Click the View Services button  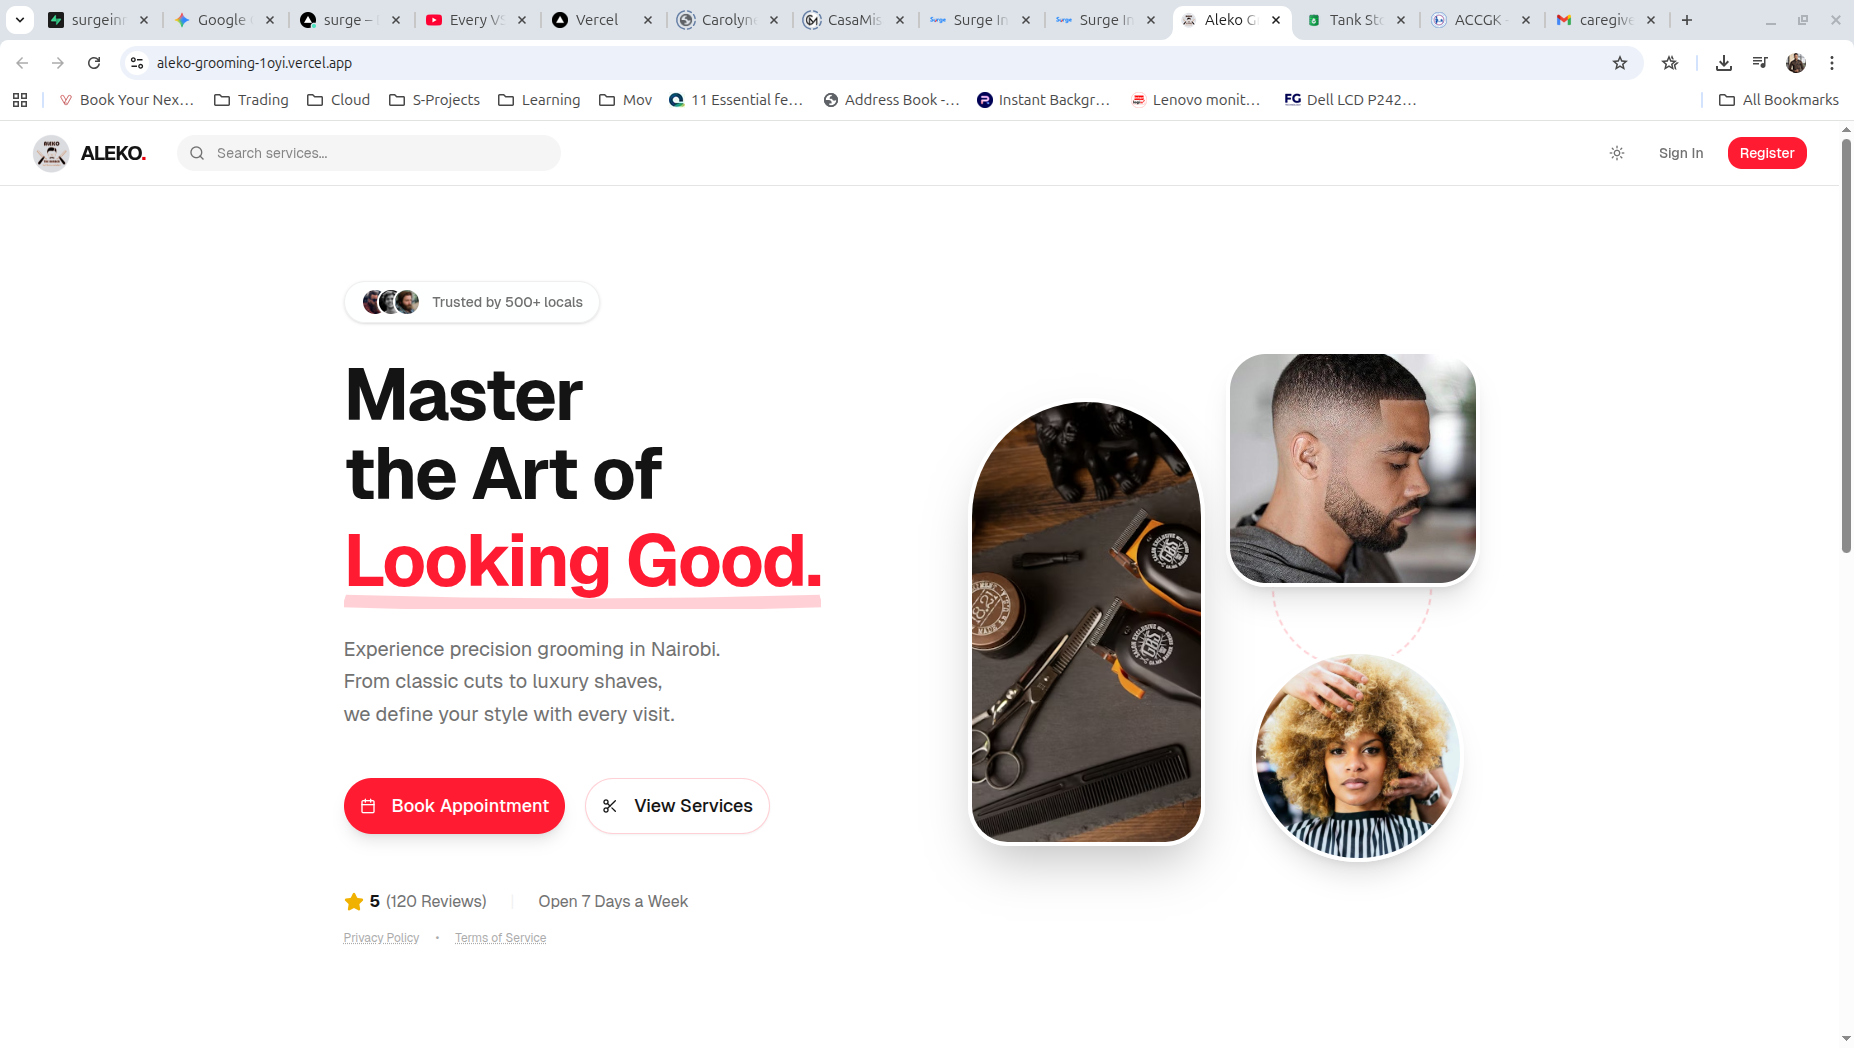677,806
